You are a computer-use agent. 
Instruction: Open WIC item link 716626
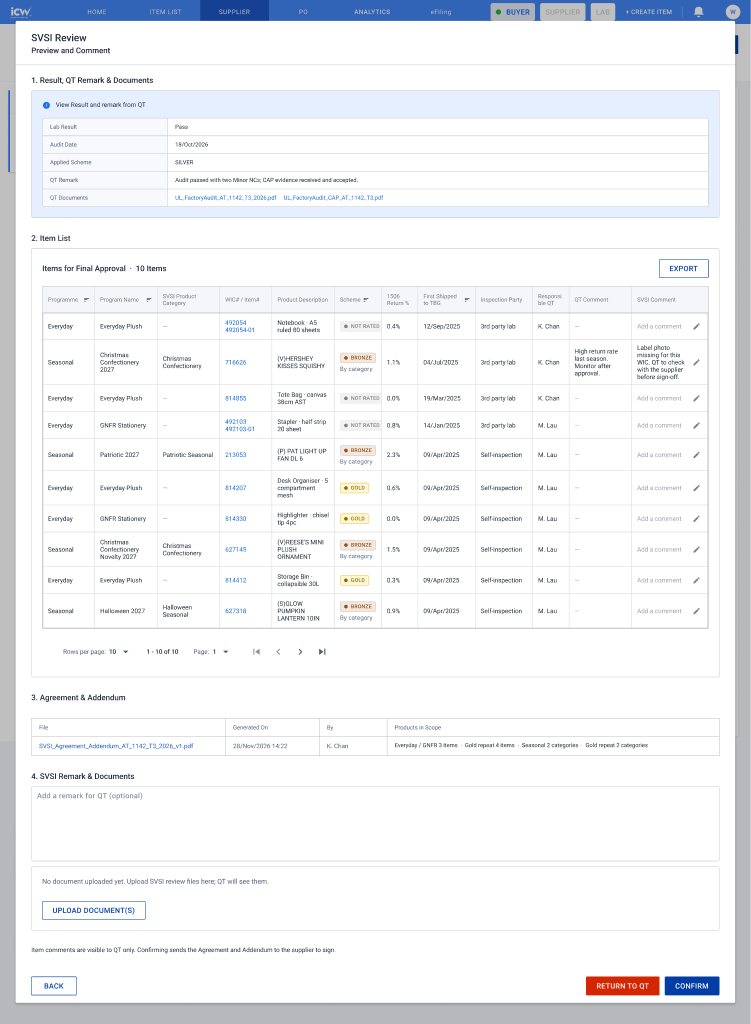[x=236, y=362]
